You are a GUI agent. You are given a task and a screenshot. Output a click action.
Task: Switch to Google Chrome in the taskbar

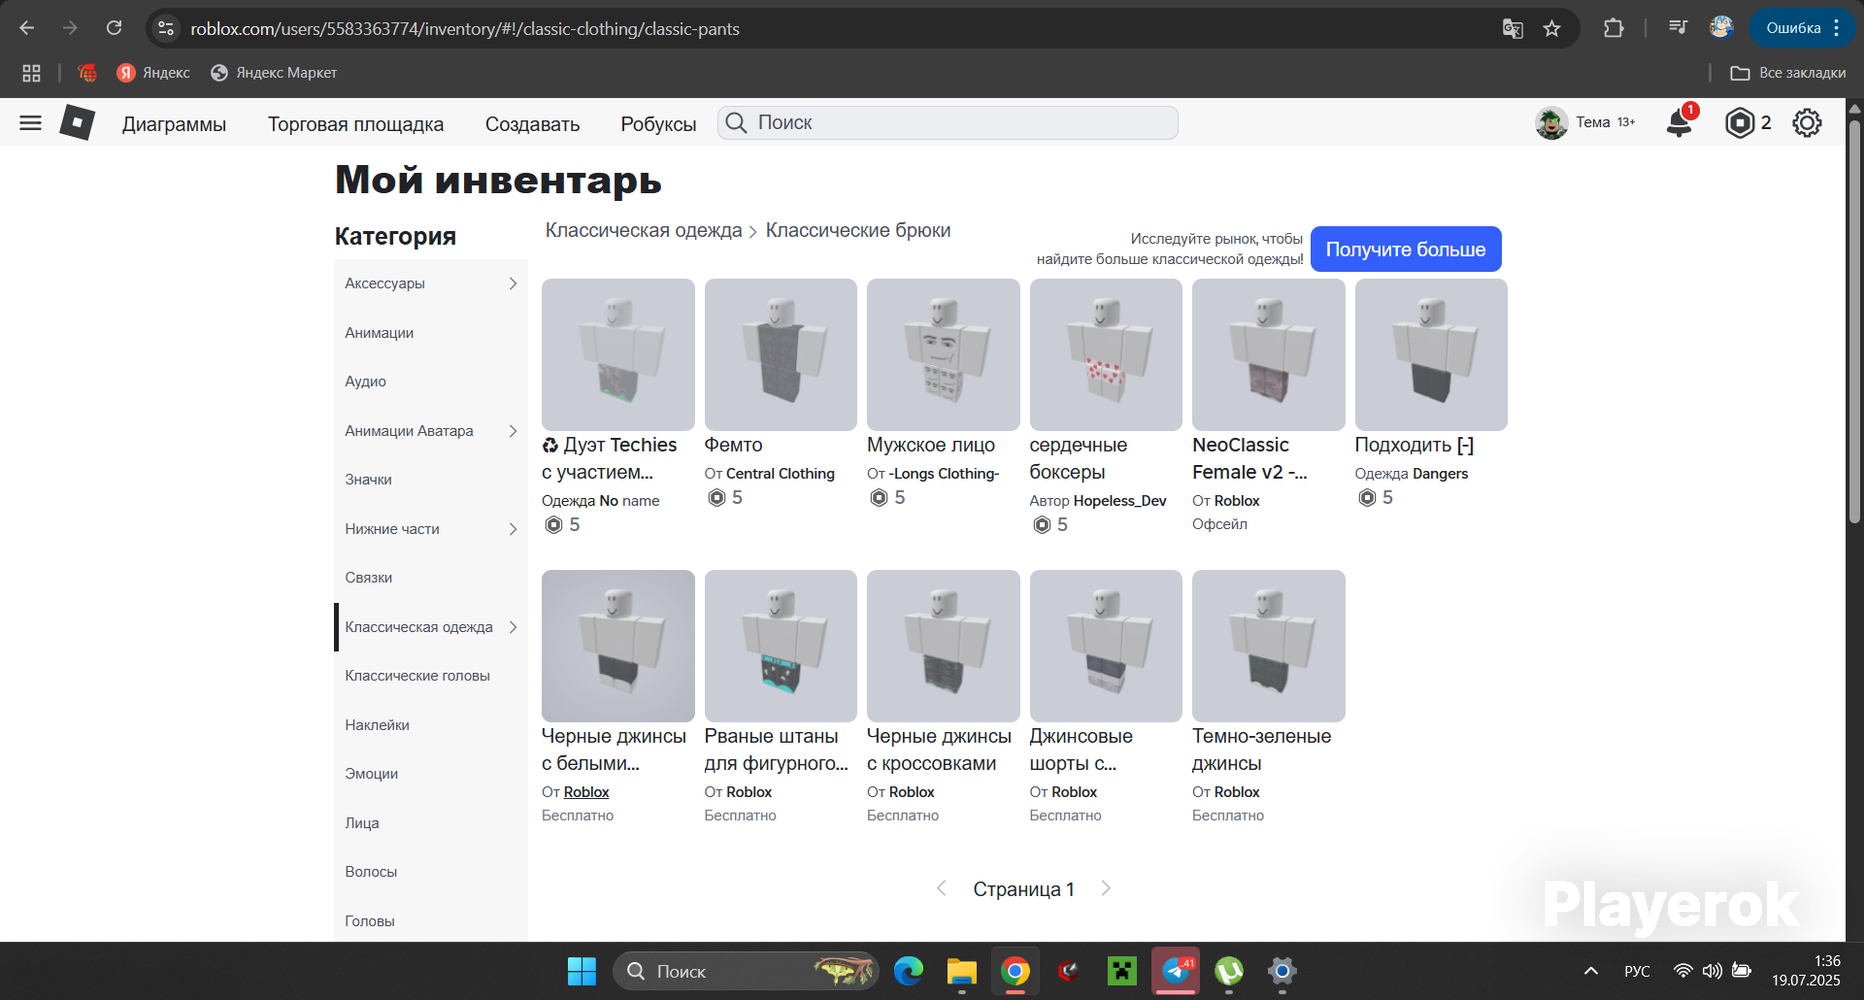(x=1015, y=971)
